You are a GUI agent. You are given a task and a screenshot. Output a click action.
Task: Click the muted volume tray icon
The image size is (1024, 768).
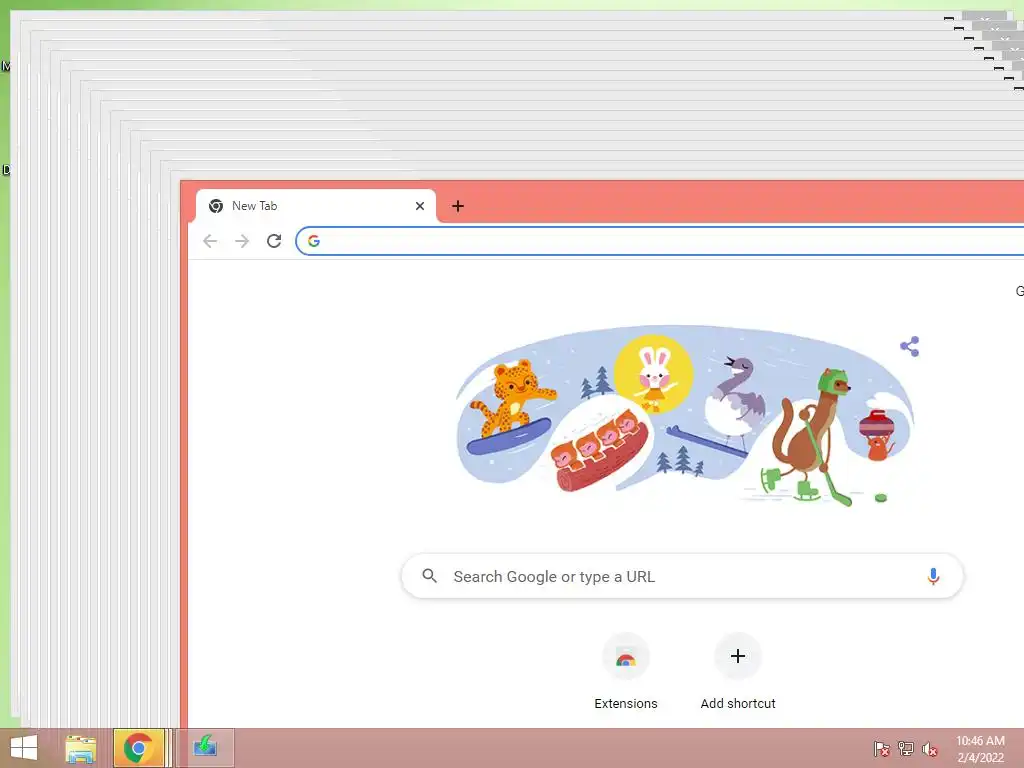tap(930, 748)
